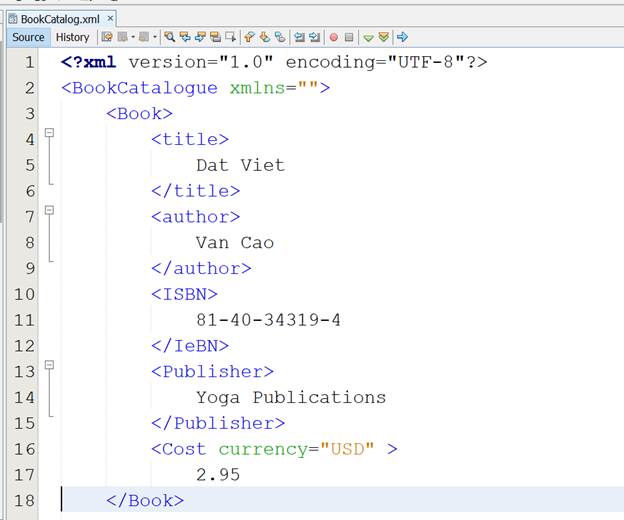Viewport: 624px width, 520px height.
Task: Click Shift Line Left icon
Action: 299,37
